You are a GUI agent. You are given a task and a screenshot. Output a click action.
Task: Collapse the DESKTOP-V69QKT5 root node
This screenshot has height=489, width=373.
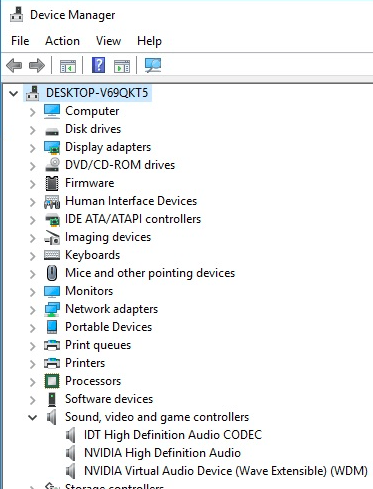click(x=14, y=93)
